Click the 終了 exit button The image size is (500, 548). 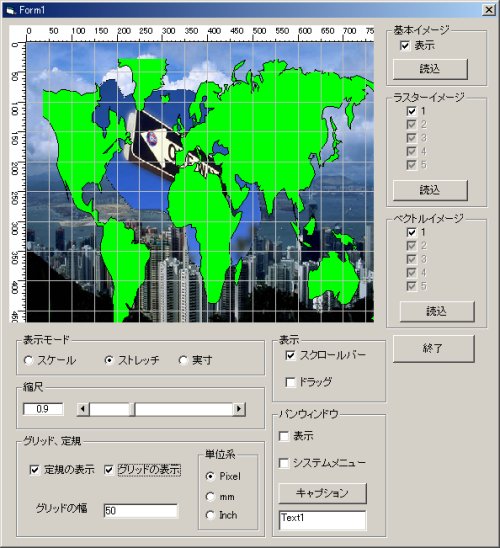click(x=434, y=348)
